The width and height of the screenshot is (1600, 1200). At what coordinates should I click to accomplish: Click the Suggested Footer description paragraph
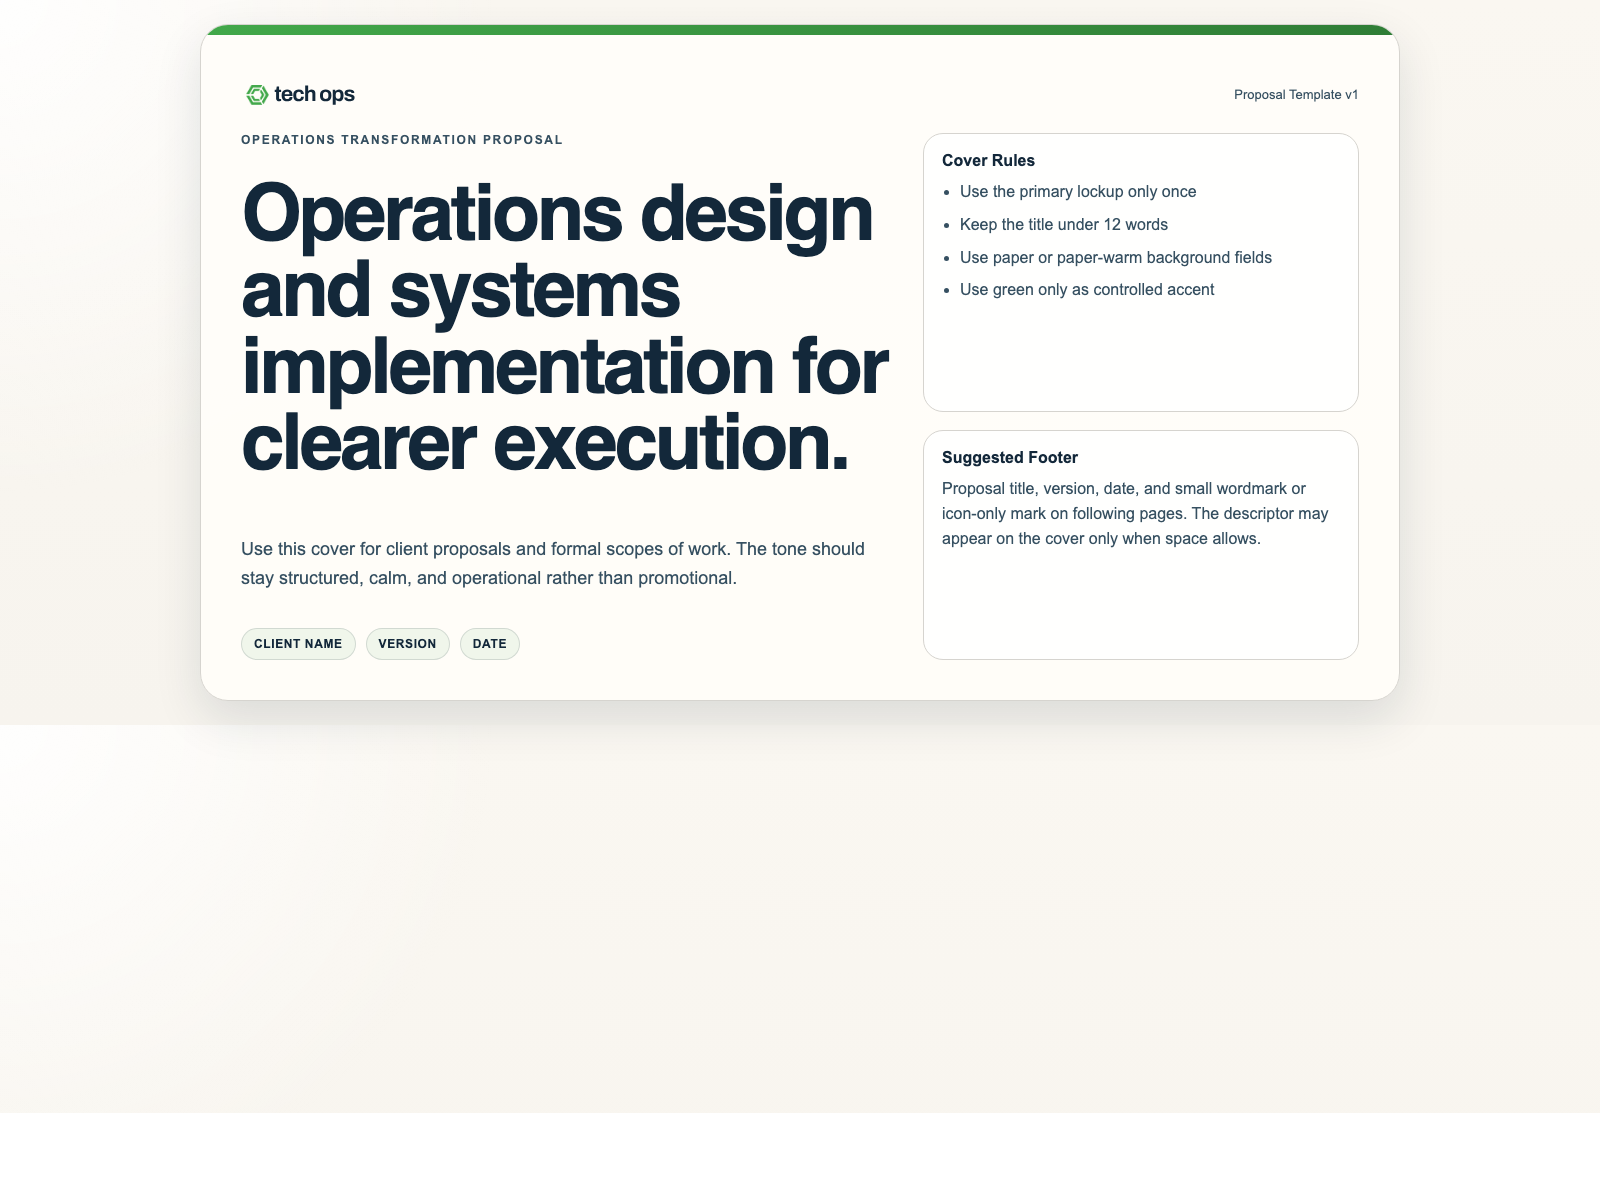1134,514
